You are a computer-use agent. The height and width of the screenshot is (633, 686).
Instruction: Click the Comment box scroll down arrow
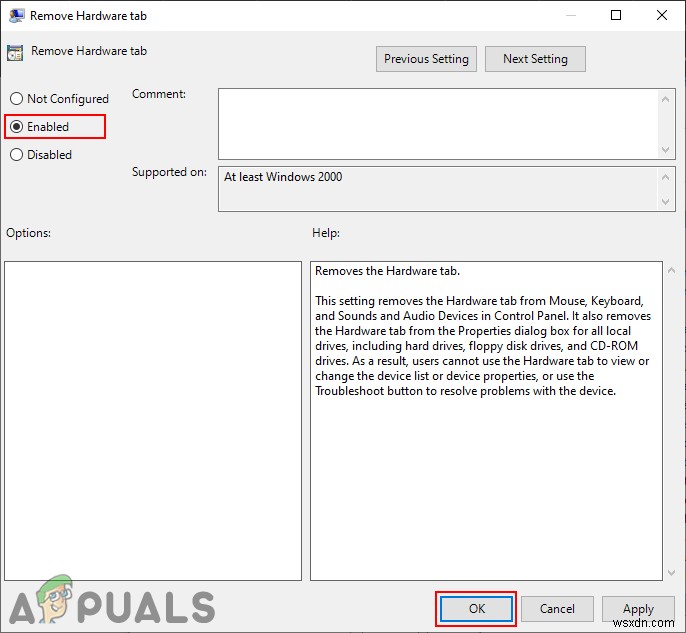click(x=665, y=150)
